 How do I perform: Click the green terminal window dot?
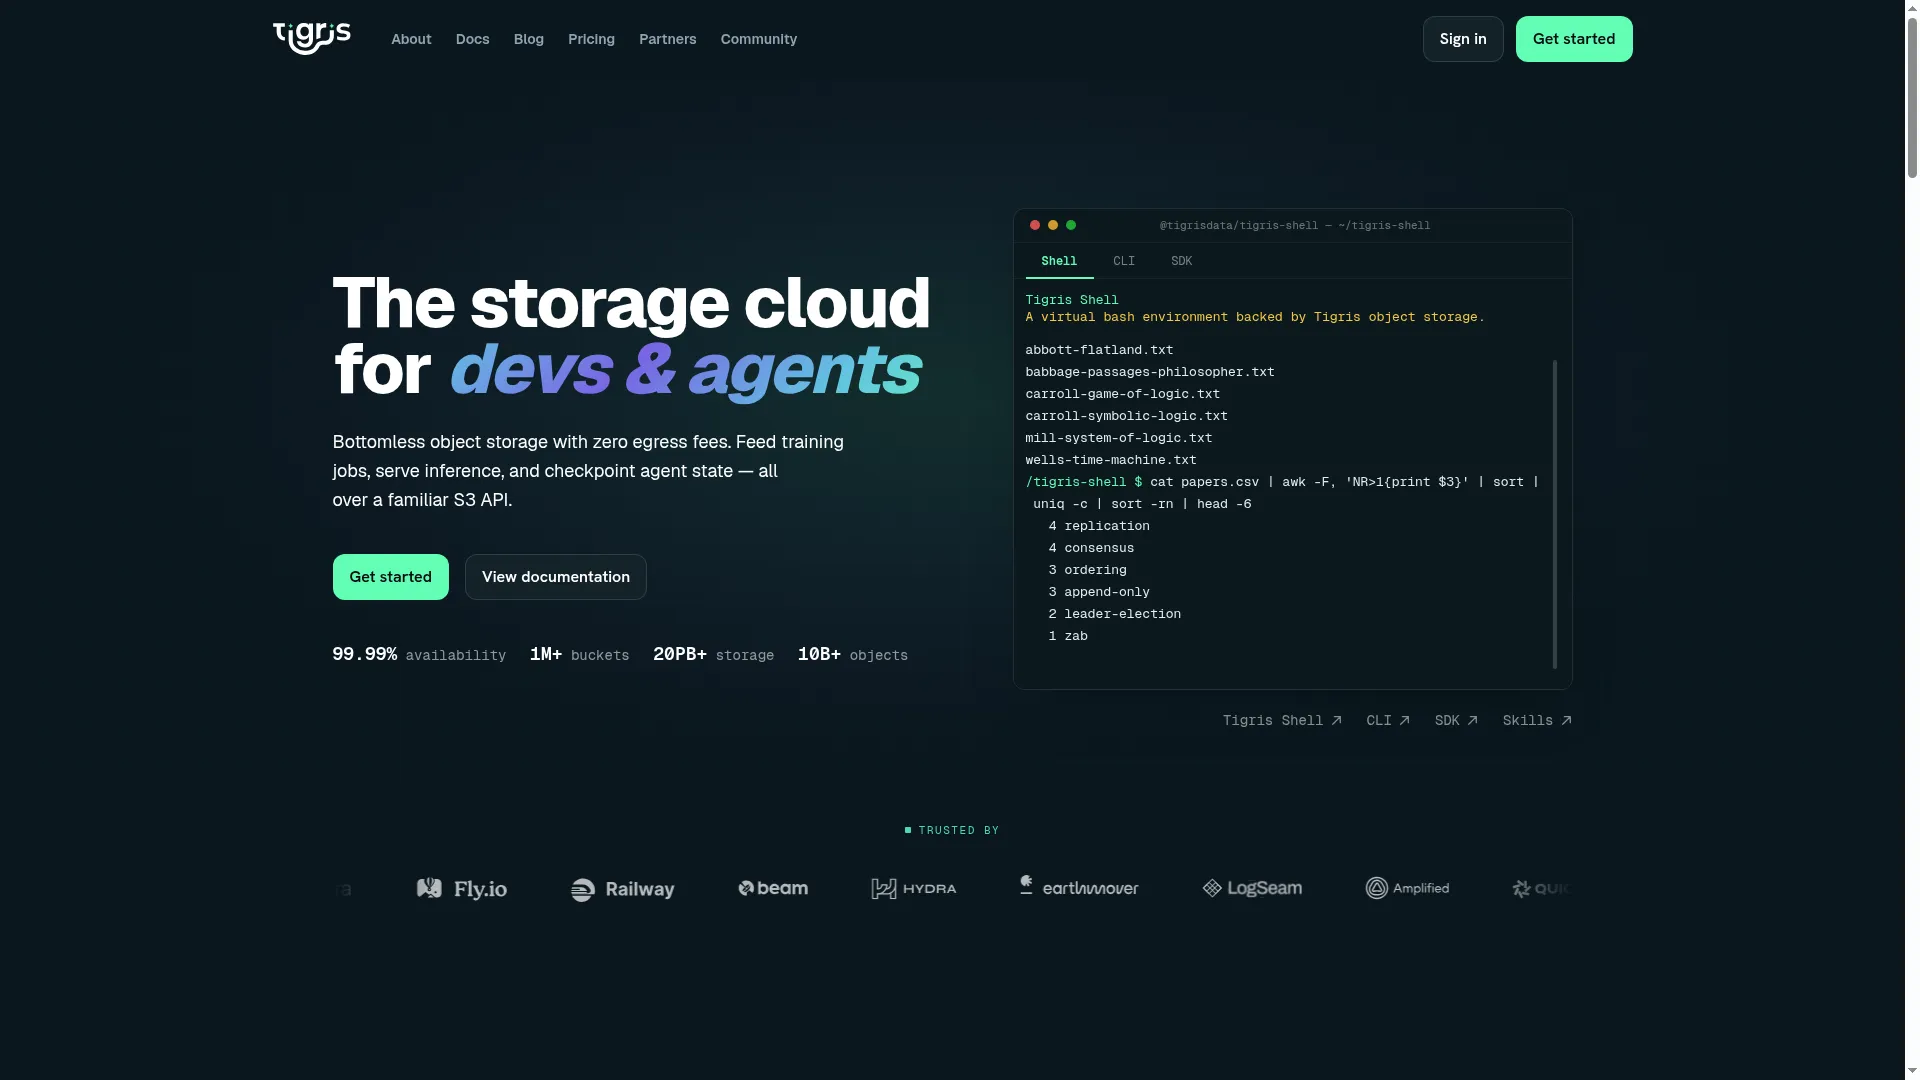click(x=1070, y=225)
